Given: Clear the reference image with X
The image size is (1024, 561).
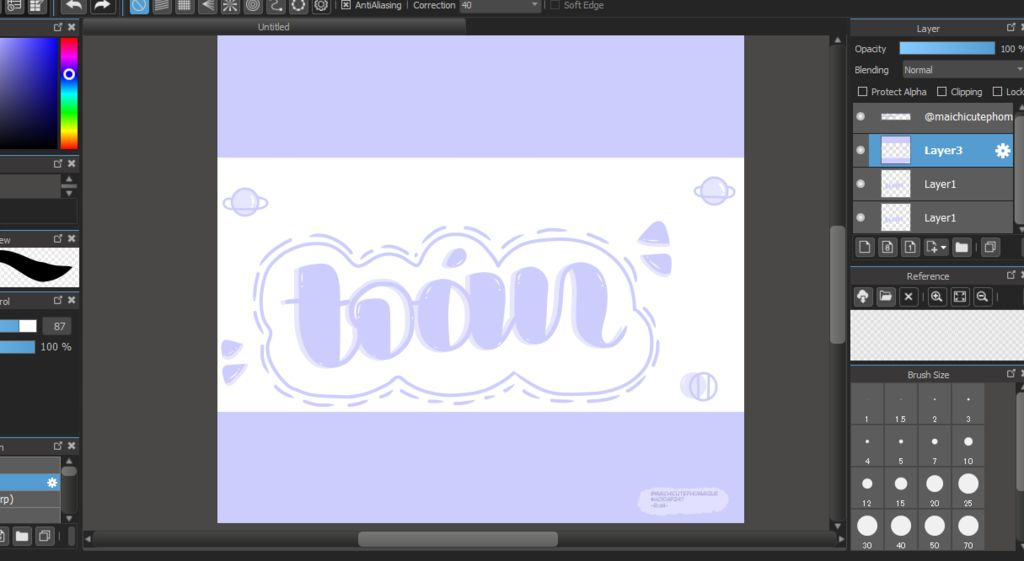Looking at the screenshot, I should coord(908,297).
